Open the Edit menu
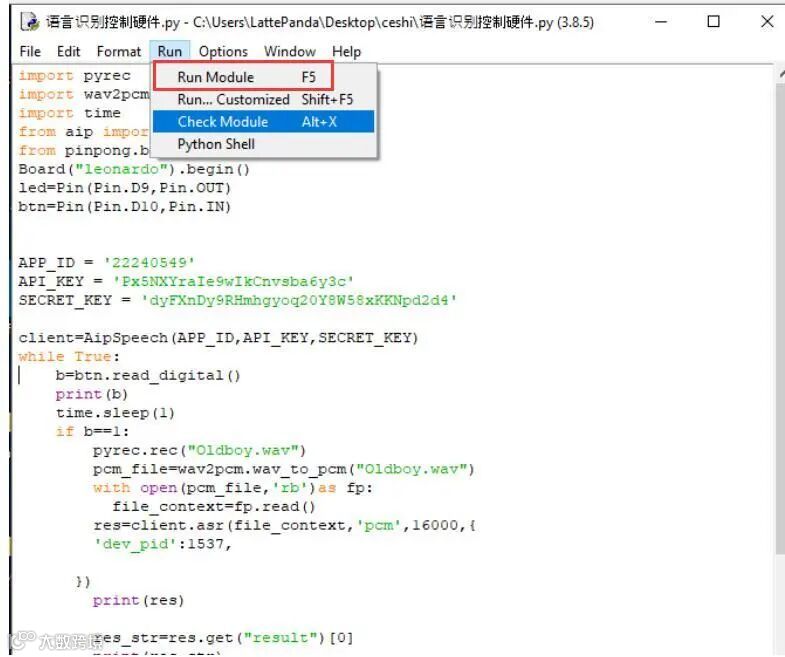Screen dimensions: 785x657 pos(68,52)
